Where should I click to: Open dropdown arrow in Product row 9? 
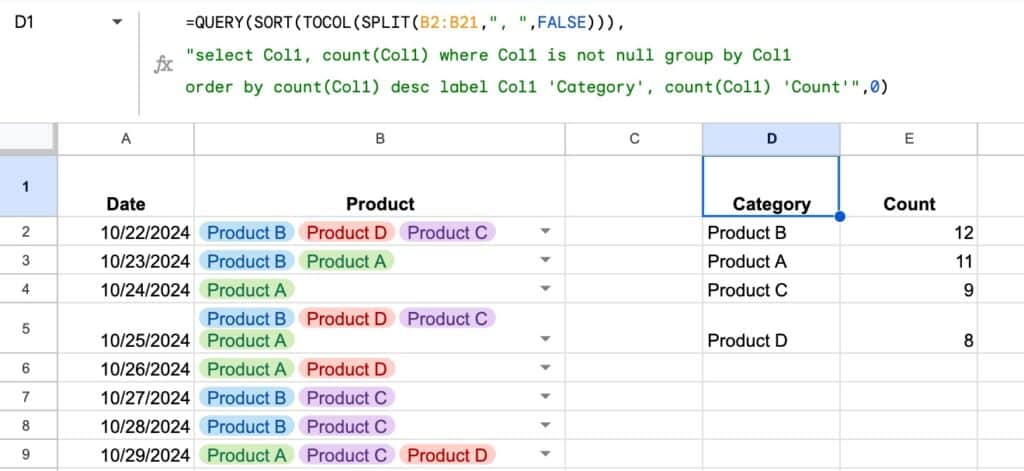(x=545, y=455)
